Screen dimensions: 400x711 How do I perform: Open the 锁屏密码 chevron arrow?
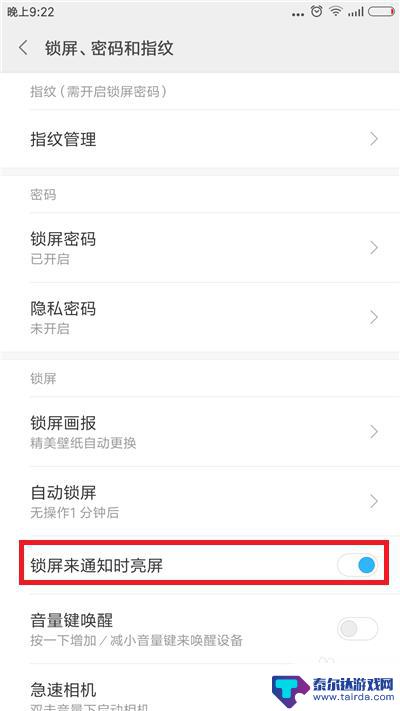(374, 248)
